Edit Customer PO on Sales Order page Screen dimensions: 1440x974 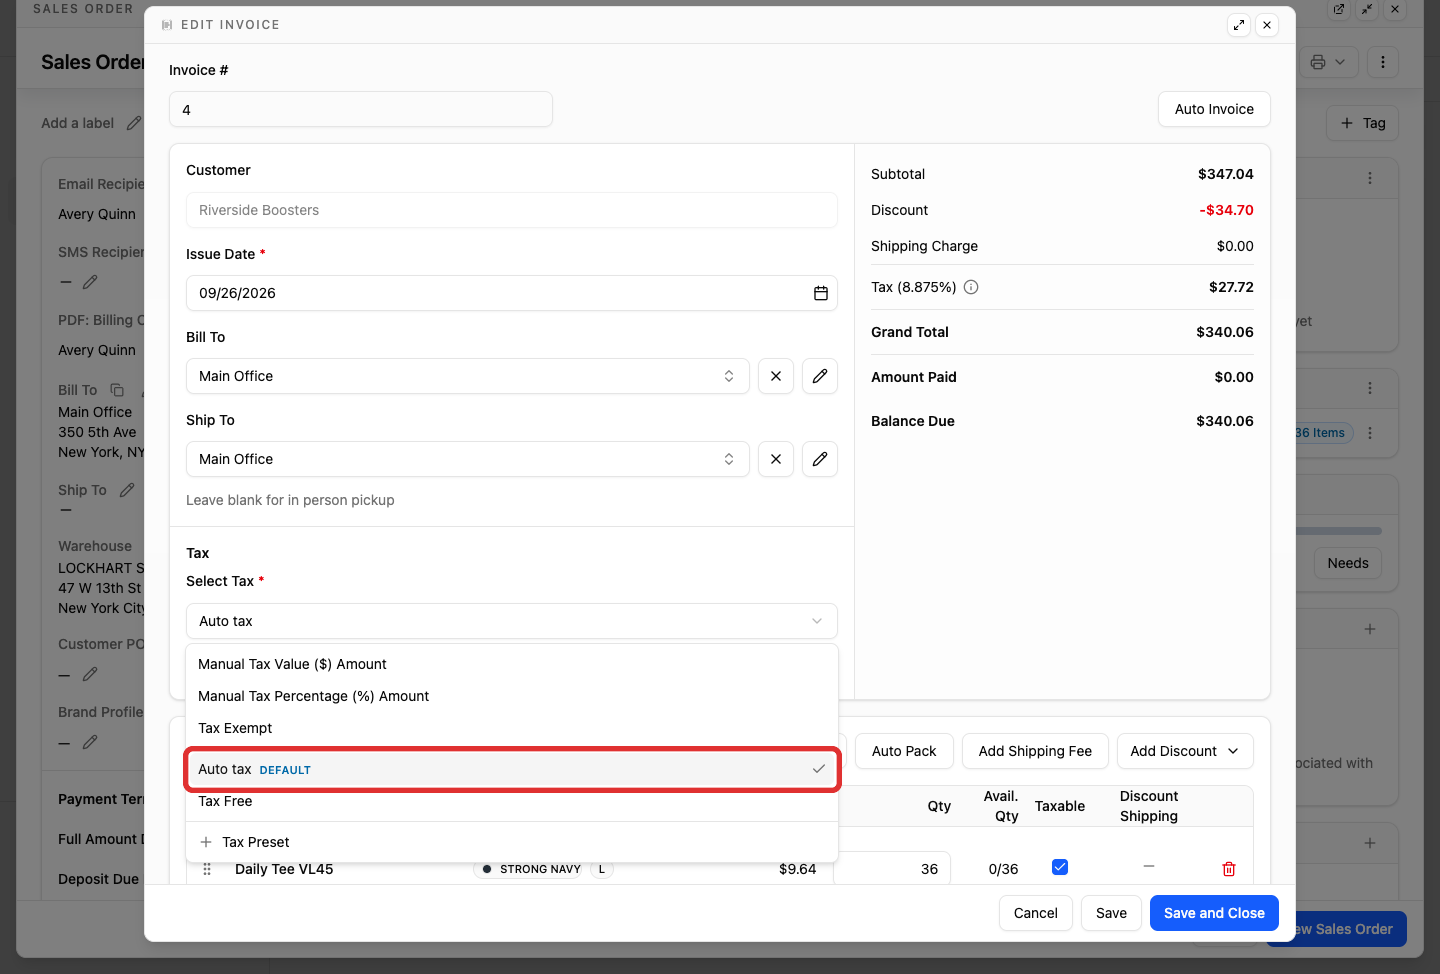(90, 674)
